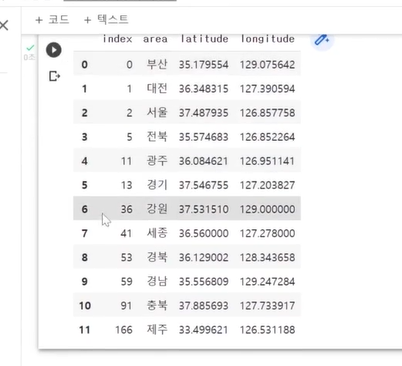Image resolution: width=402 pixels, height=366 pixels.
Task: Click longitude value 126.852264
Action: (267, 137)
